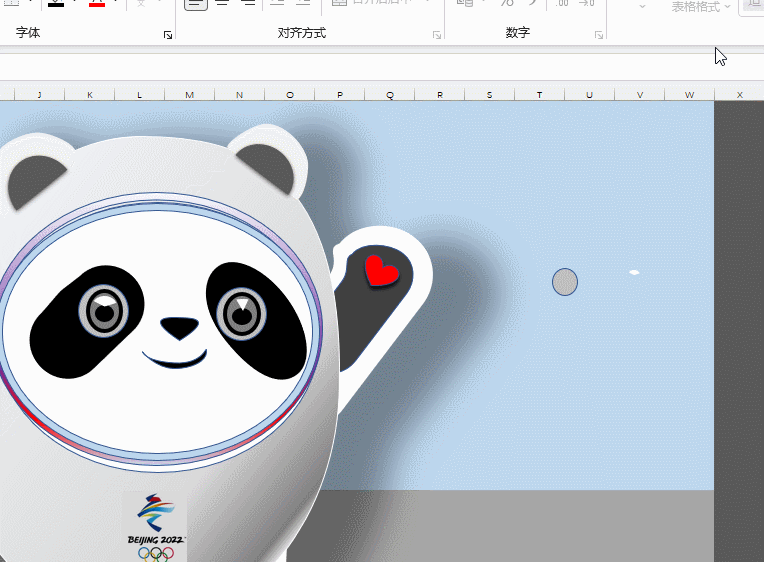This screenshot has width=764, height=562.
Task: Select column R header
Action: point(439,95)
